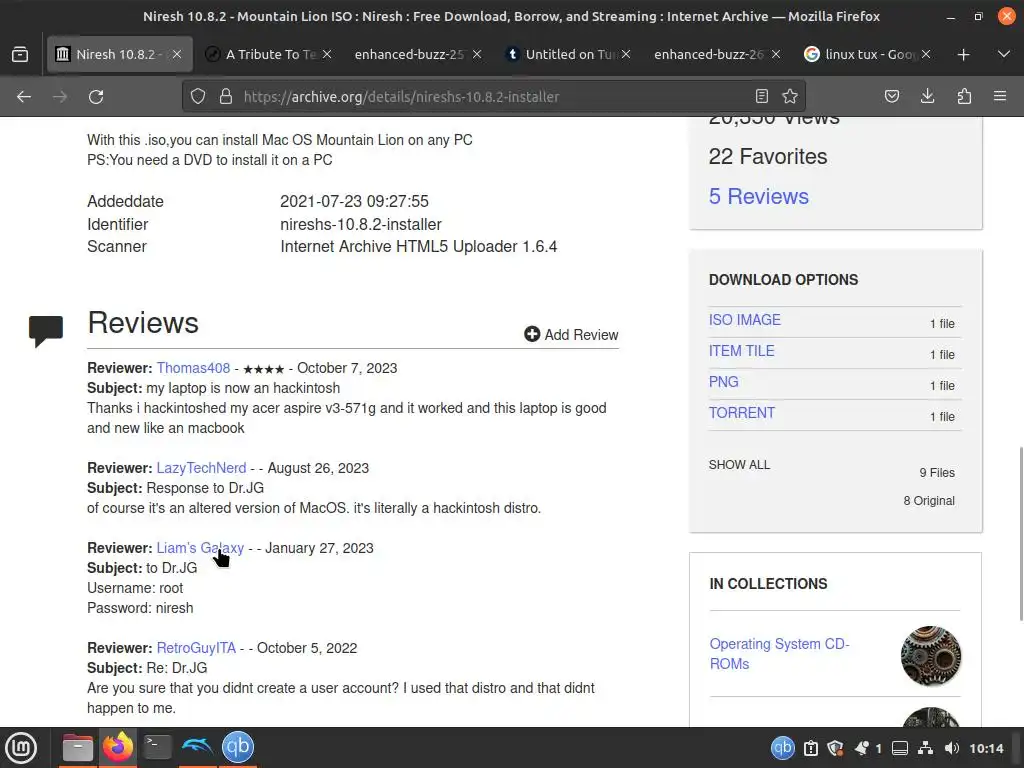Image resolution: width=1024 pixels, height=768 pixels.
Task: Go back with the back arrow button
Action: (24, 97)
